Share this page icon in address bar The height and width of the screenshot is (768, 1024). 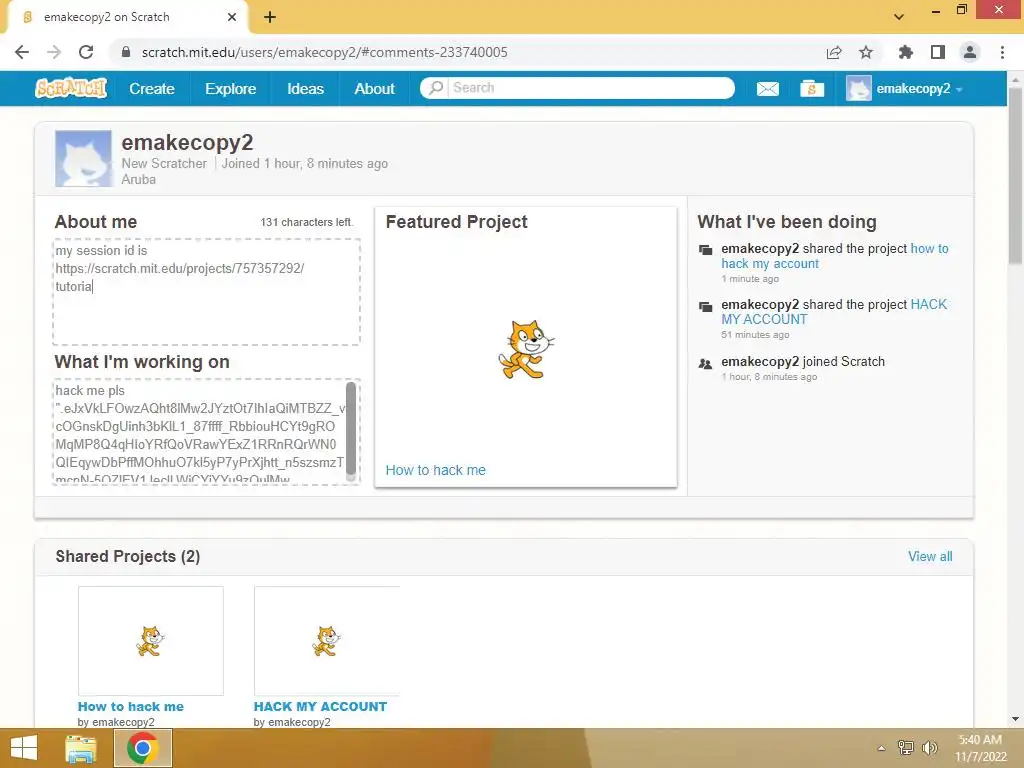pyautogui.click(x=834, y=52)
